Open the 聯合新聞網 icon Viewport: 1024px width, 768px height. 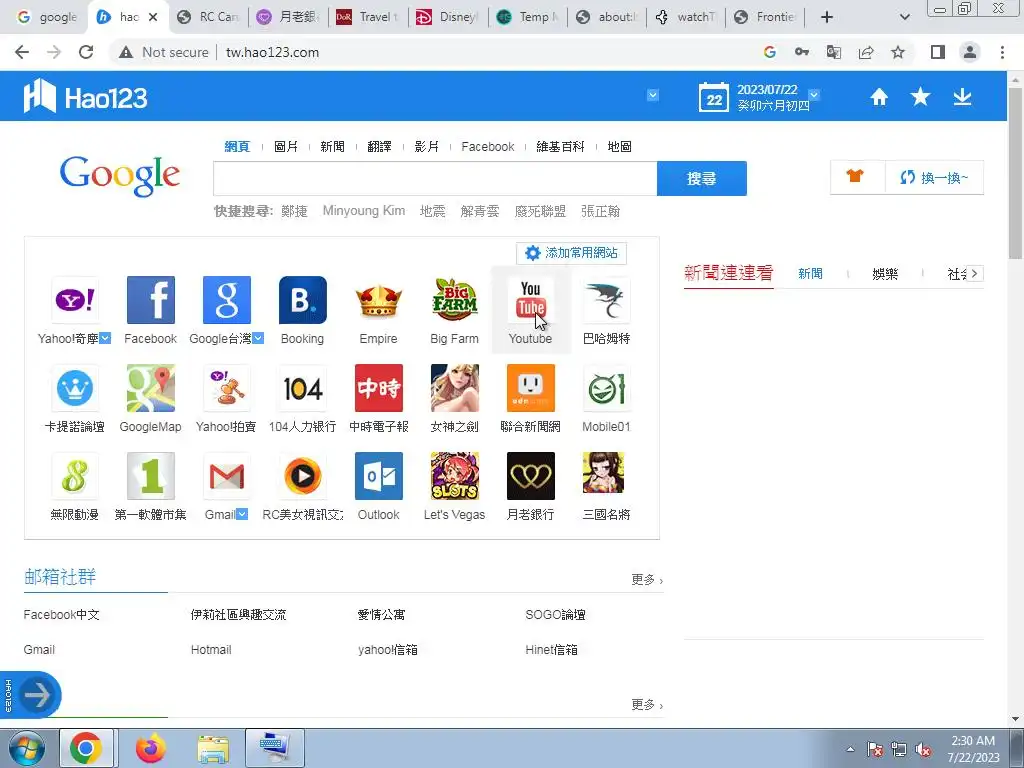(530, 388)
